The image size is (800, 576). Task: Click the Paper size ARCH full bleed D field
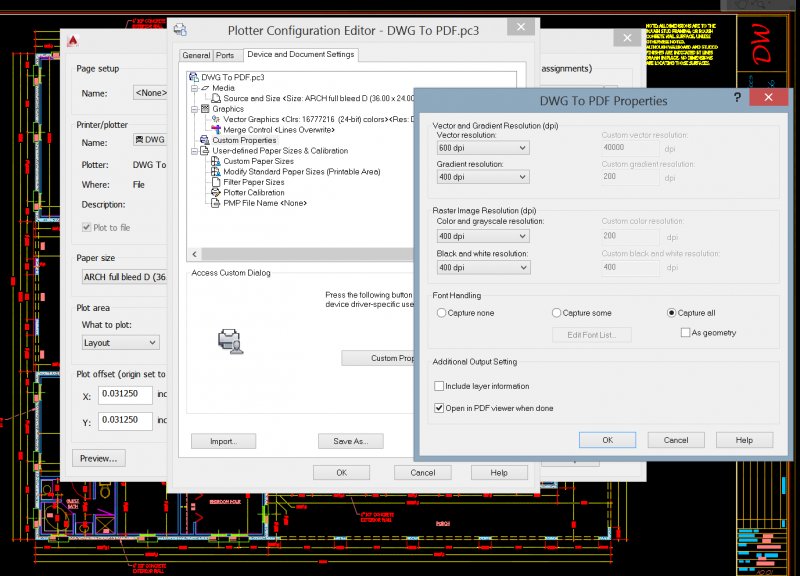(124, 277)
